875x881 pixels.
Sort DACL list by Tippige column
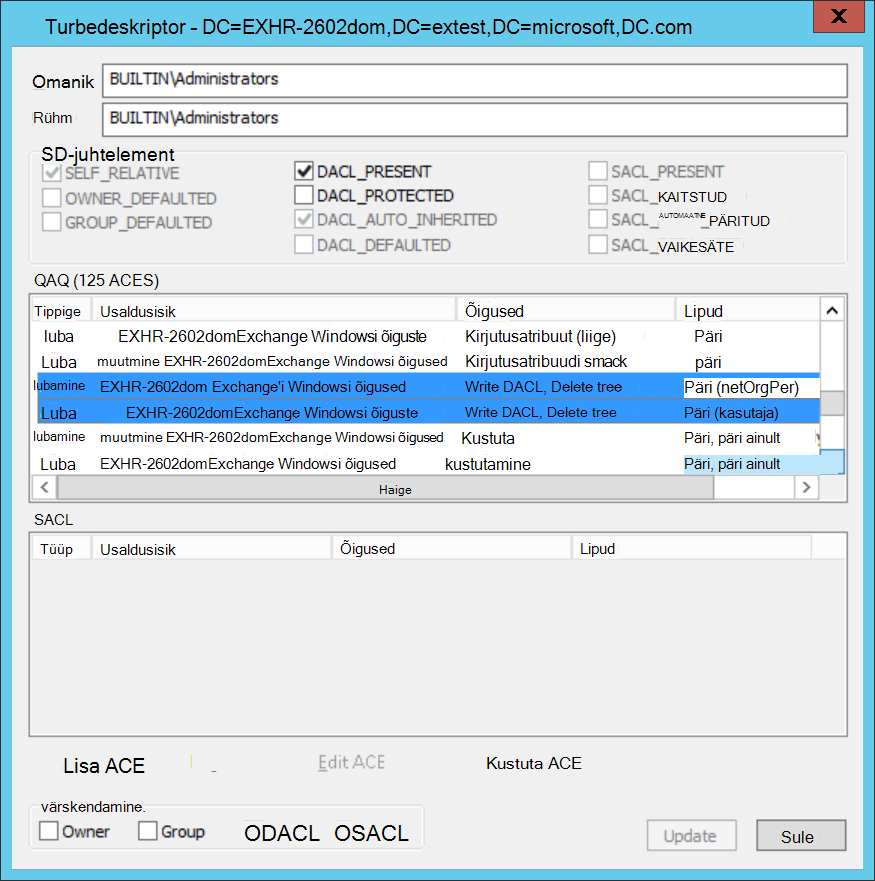[x=61, y=311]
